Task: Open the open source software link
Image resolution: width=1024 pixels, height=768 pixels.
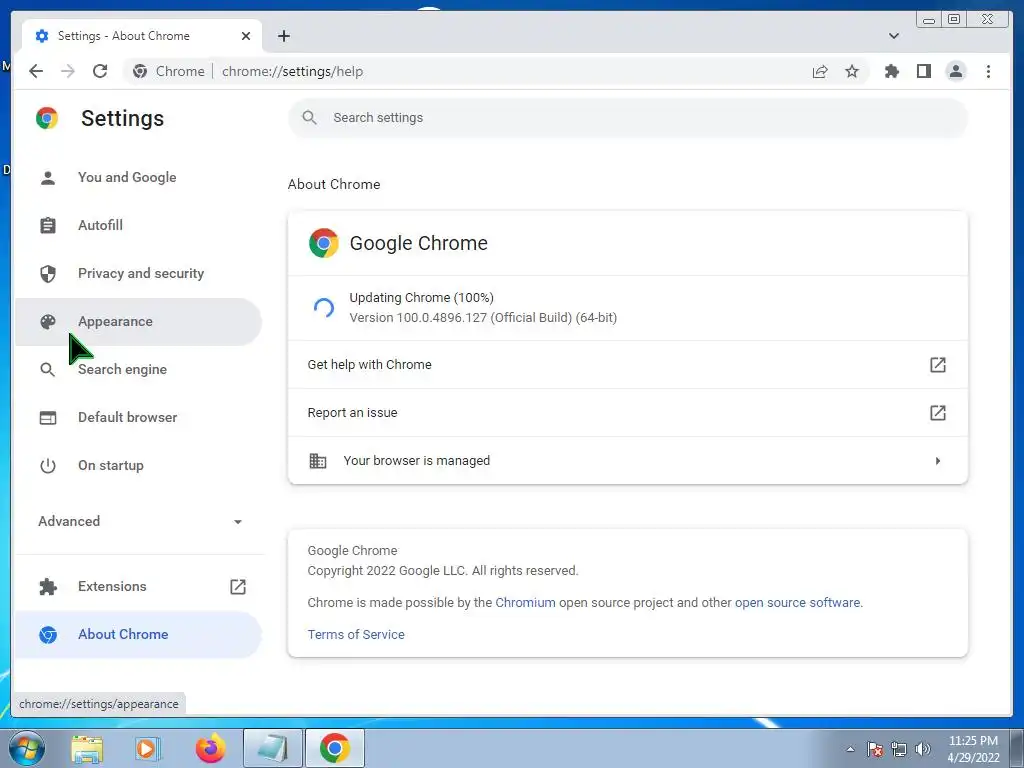Action: (x=797, y=603)
